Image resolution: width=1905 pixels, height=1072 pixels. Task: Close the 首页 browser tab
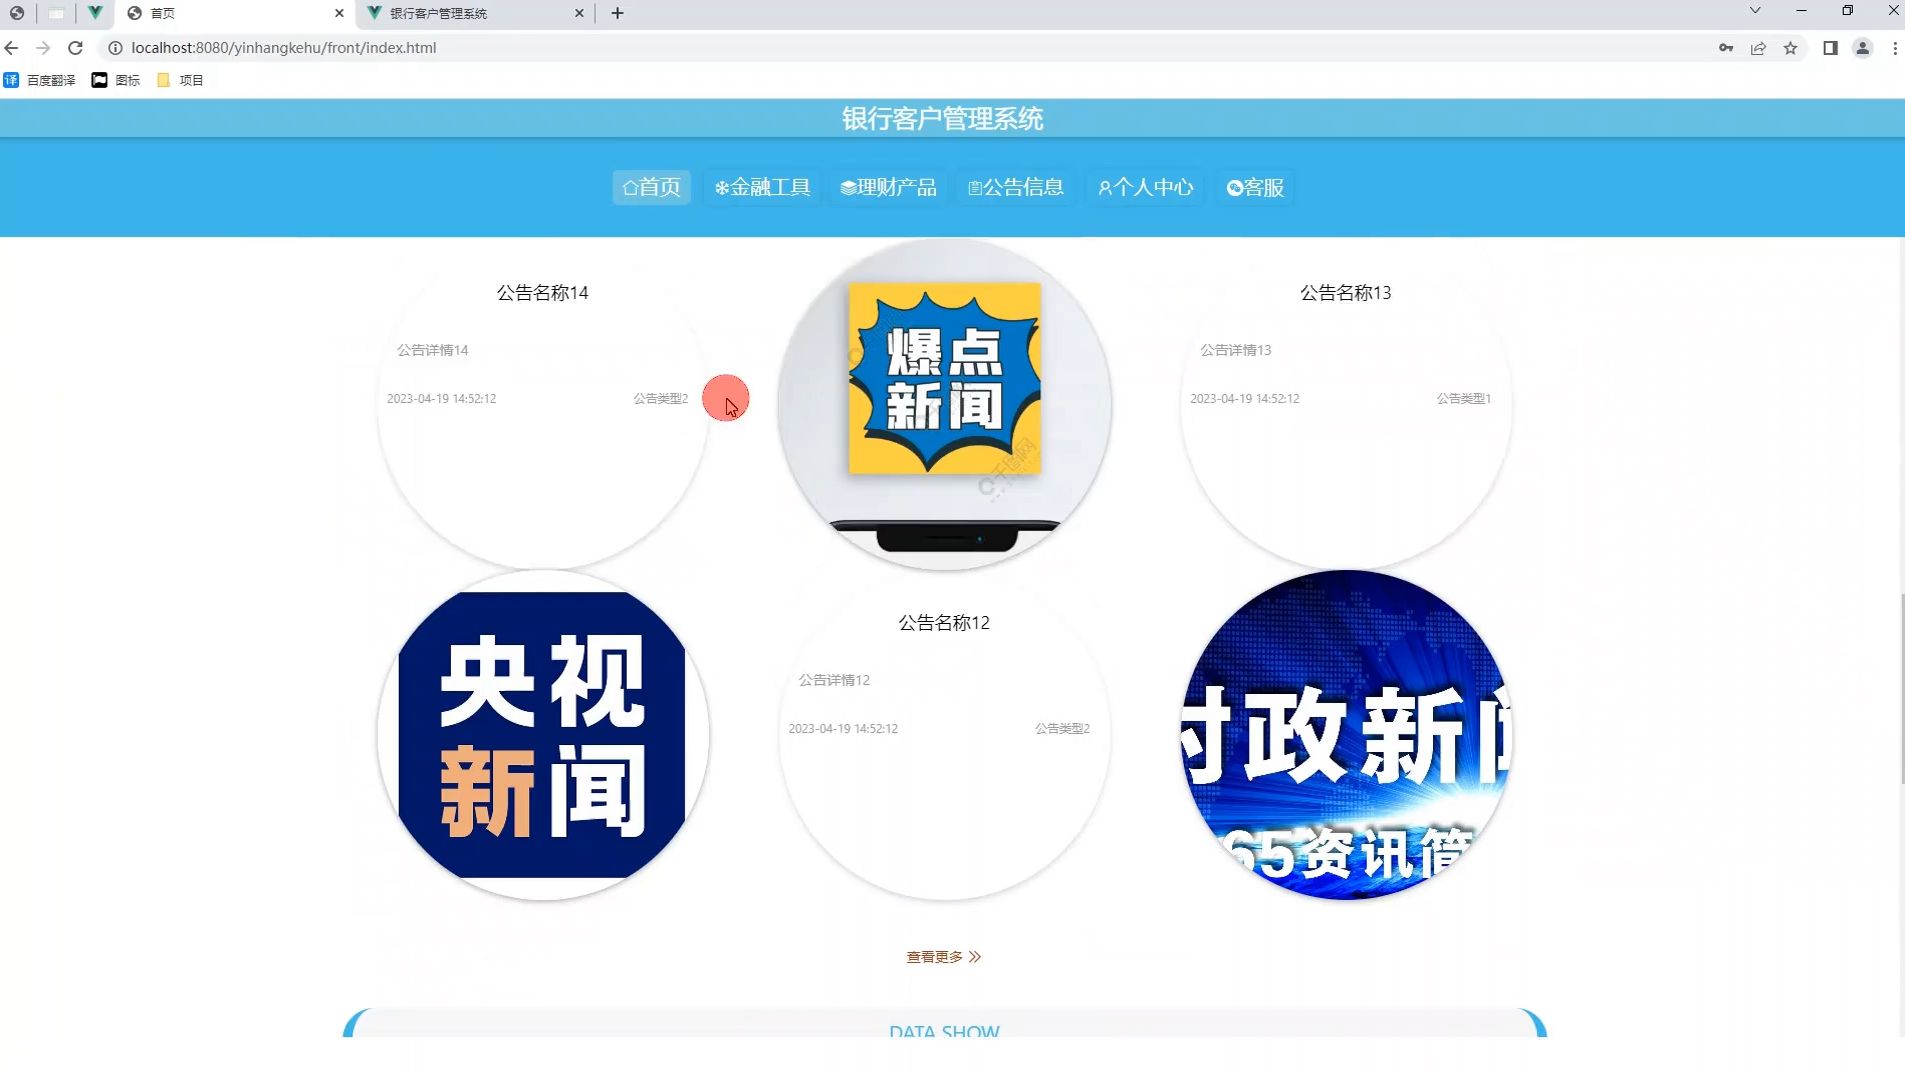click(x=339, y=13)
